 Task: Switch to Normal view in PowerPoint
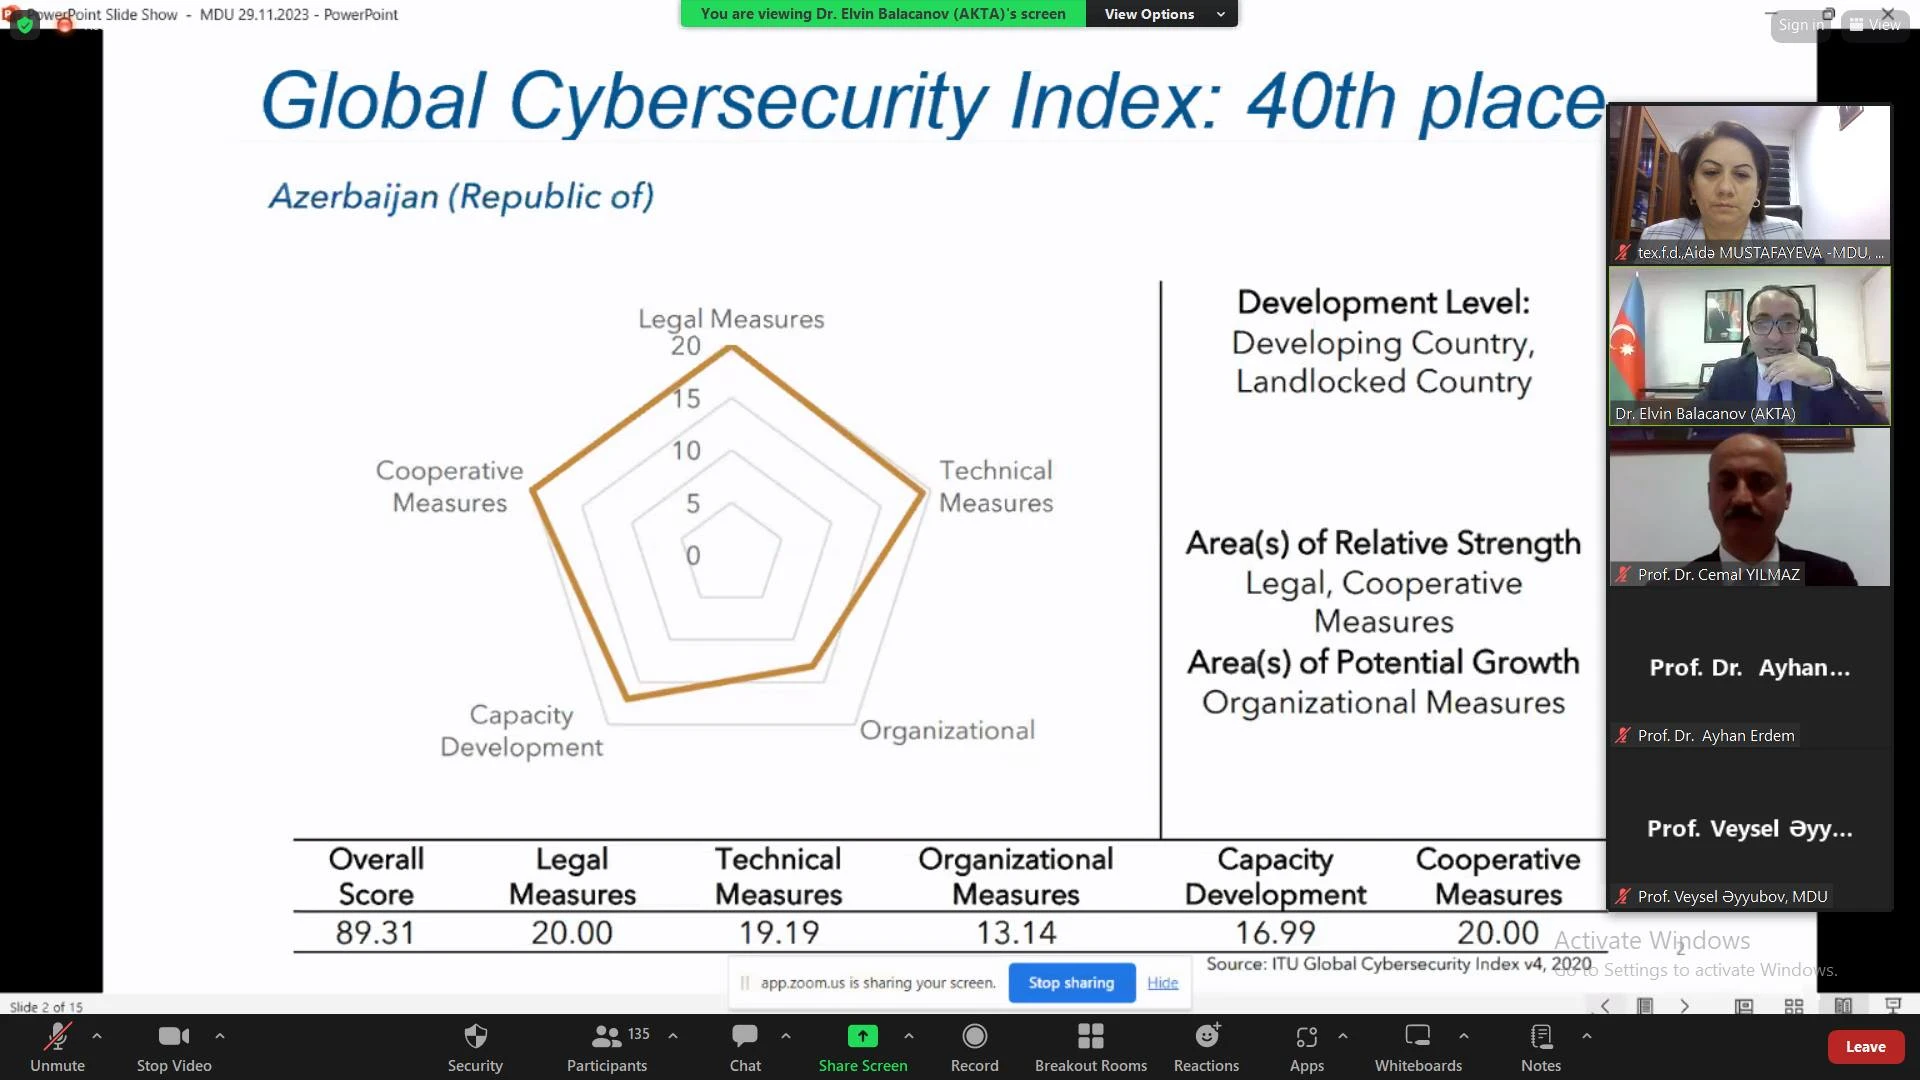1744,1006
